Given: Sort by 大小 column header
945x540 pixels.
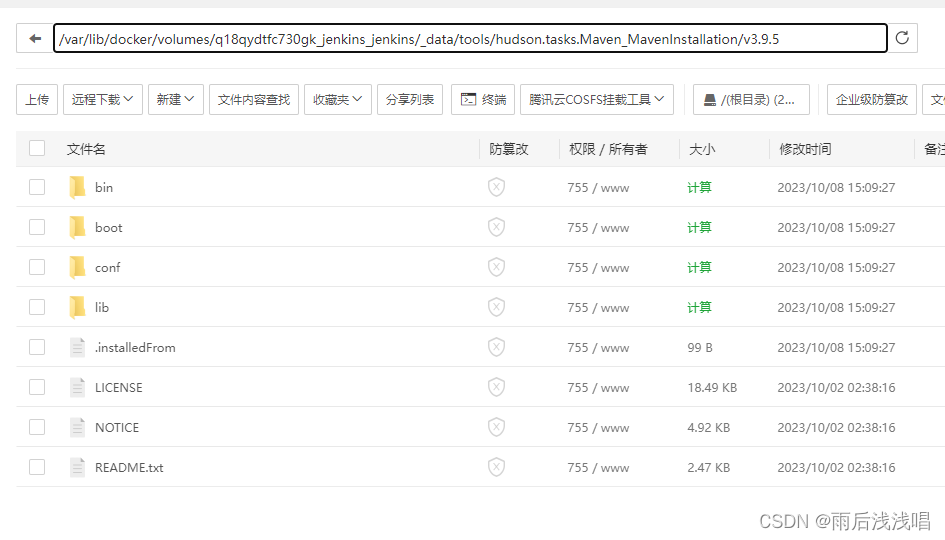Looking at the screenshot, I should tap(702, 149).
